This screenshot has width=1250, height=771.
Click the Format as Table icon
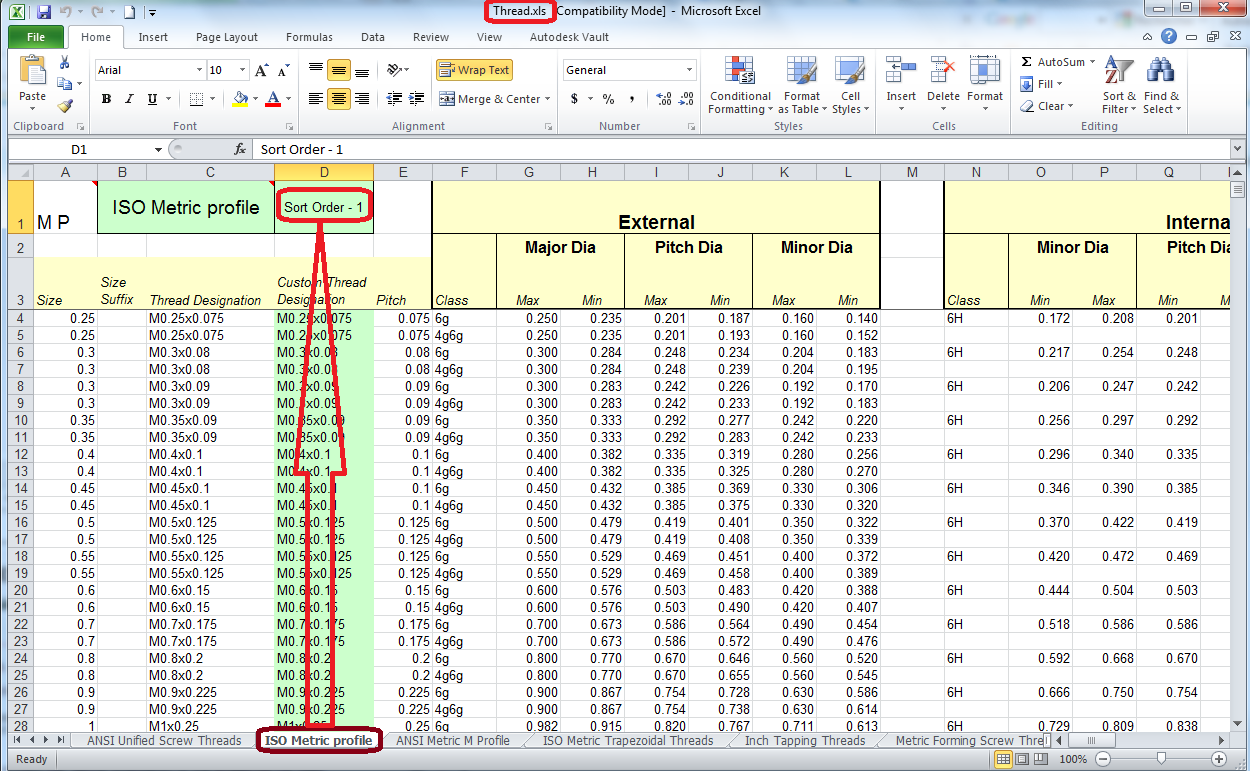[x=801, y=85]
